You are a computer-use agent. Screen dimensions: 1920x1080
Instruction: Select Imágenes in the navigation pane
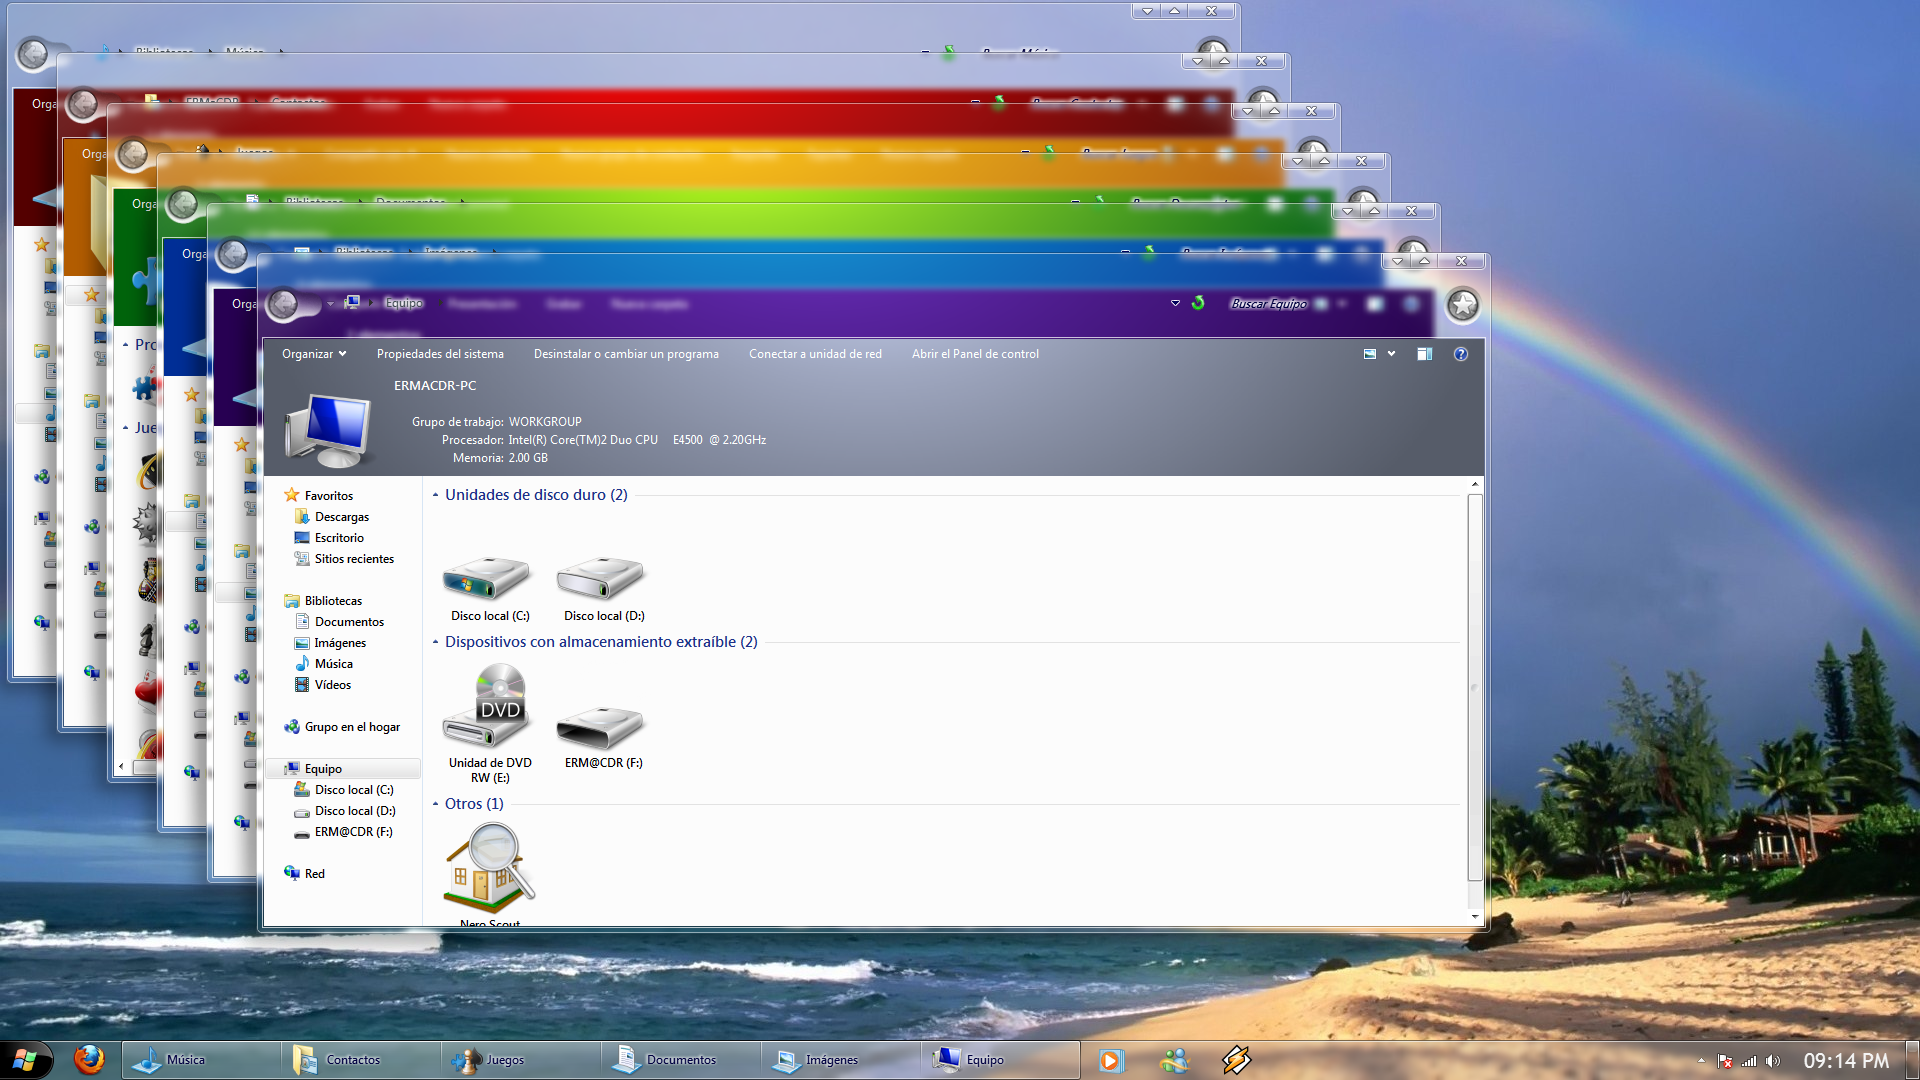click(330, 643)
